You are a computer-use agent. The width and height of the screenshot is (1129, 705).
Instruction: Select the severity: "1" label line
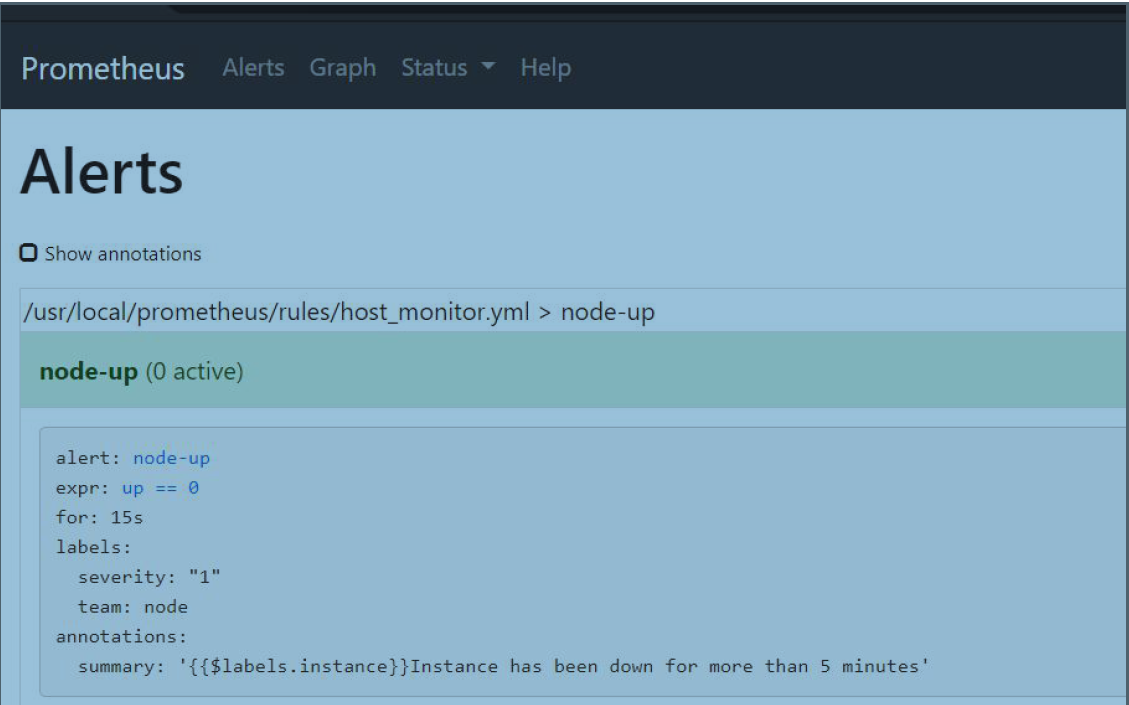coord(149,577)
